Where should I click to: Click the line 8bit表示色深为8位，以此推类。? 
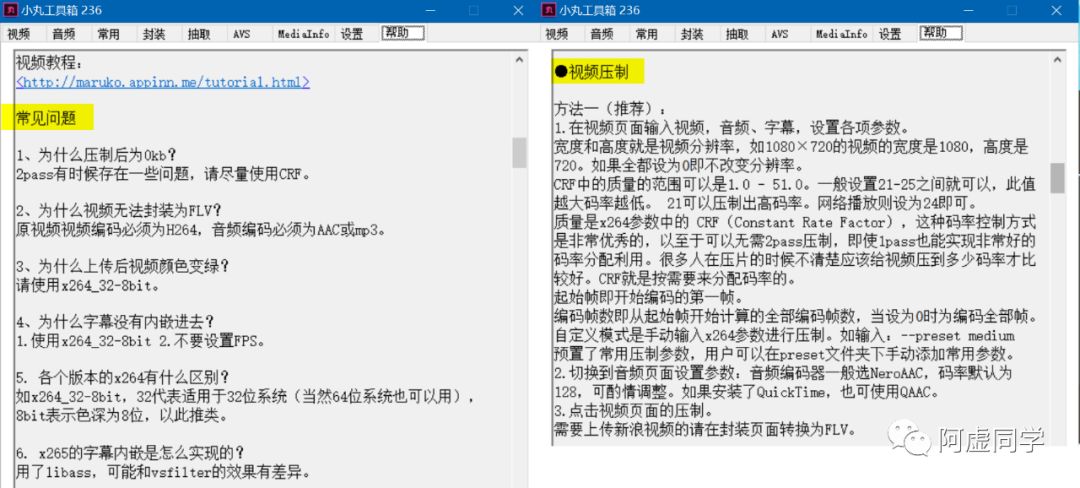point(122,416)
